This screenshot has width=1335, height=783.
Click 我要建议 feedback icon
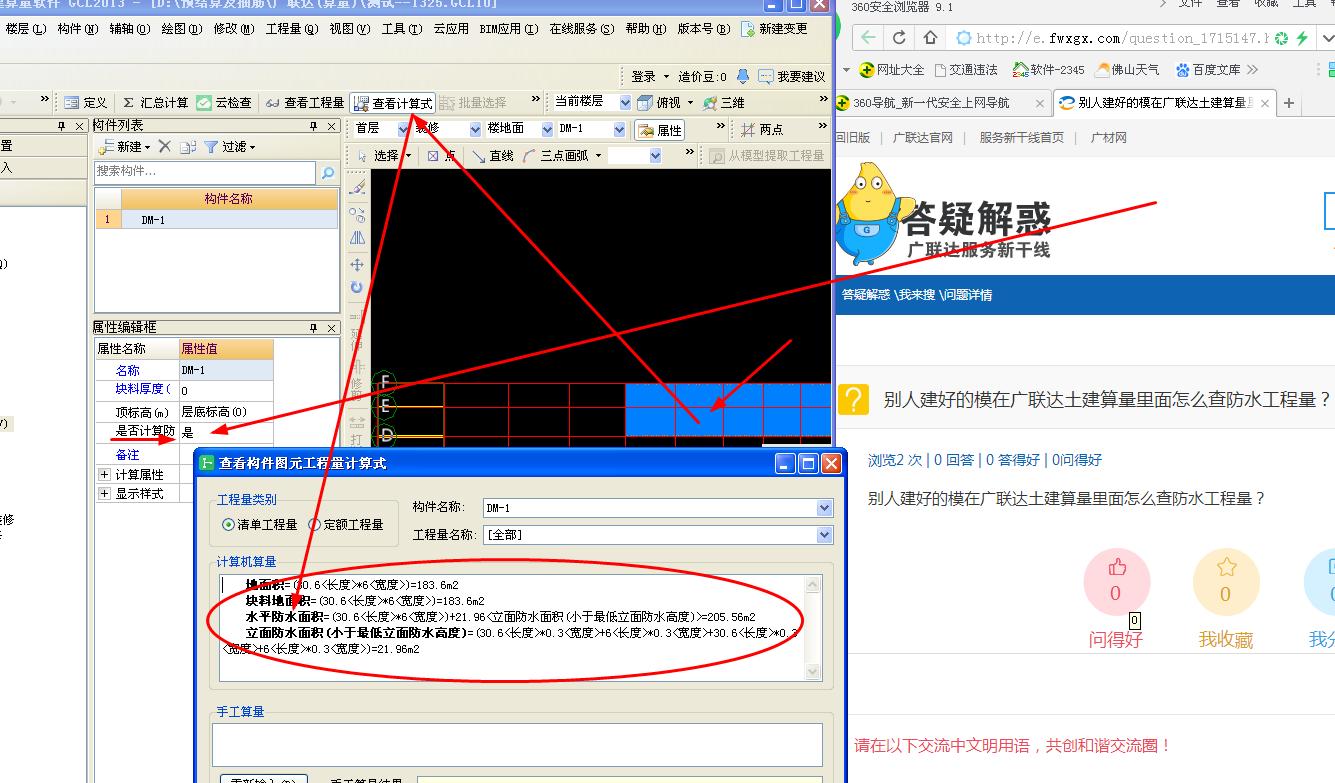[x=791, y=77]
